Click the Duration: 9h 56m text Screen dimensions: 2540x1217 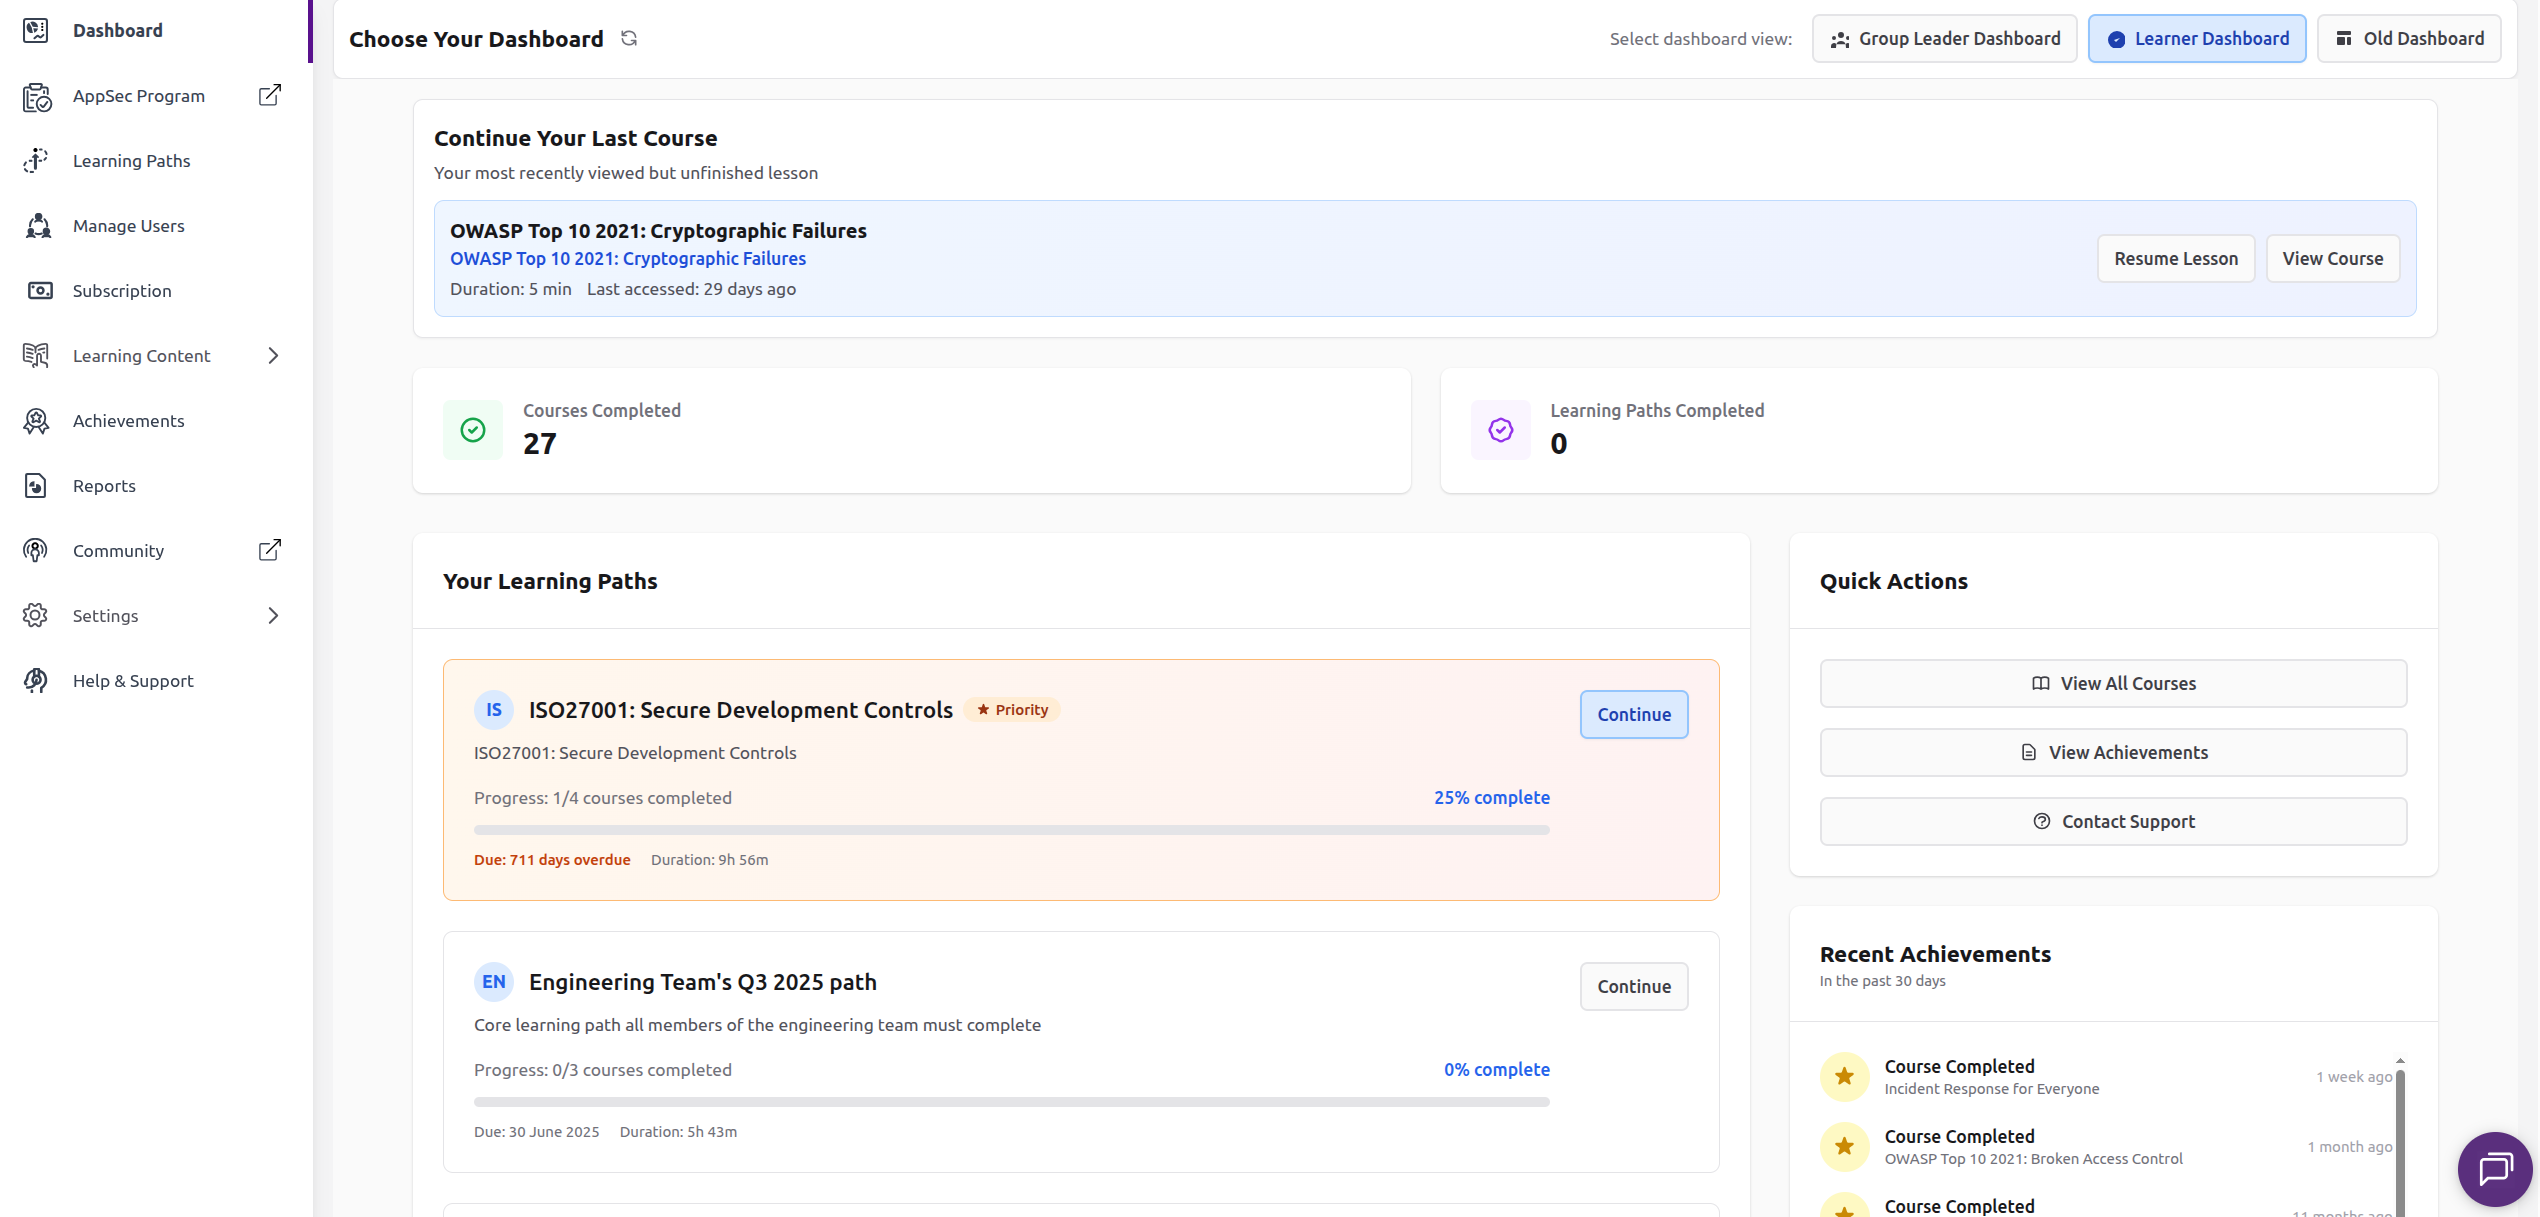tap(709, 860)
